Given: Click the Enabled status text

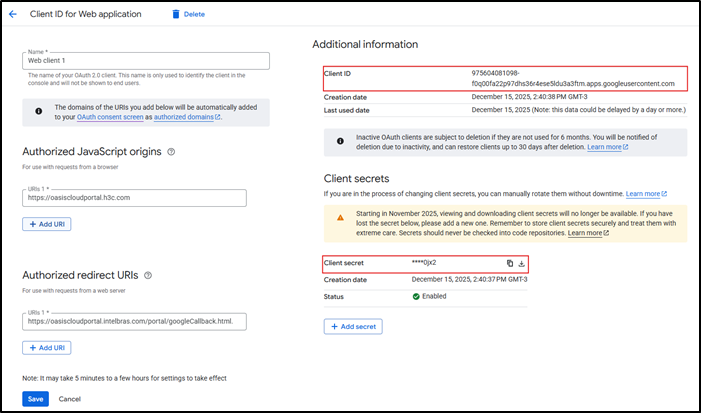Looking at the screenshot, I should click(x=434, y=296).
